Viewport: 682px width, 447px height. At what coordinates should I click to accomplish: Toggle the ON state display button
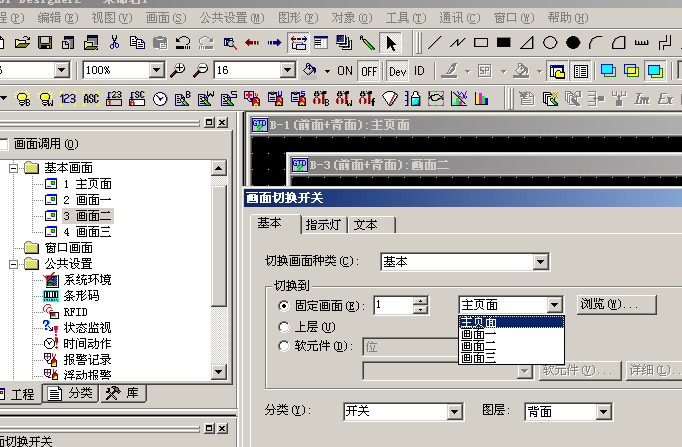pos(344,71)
